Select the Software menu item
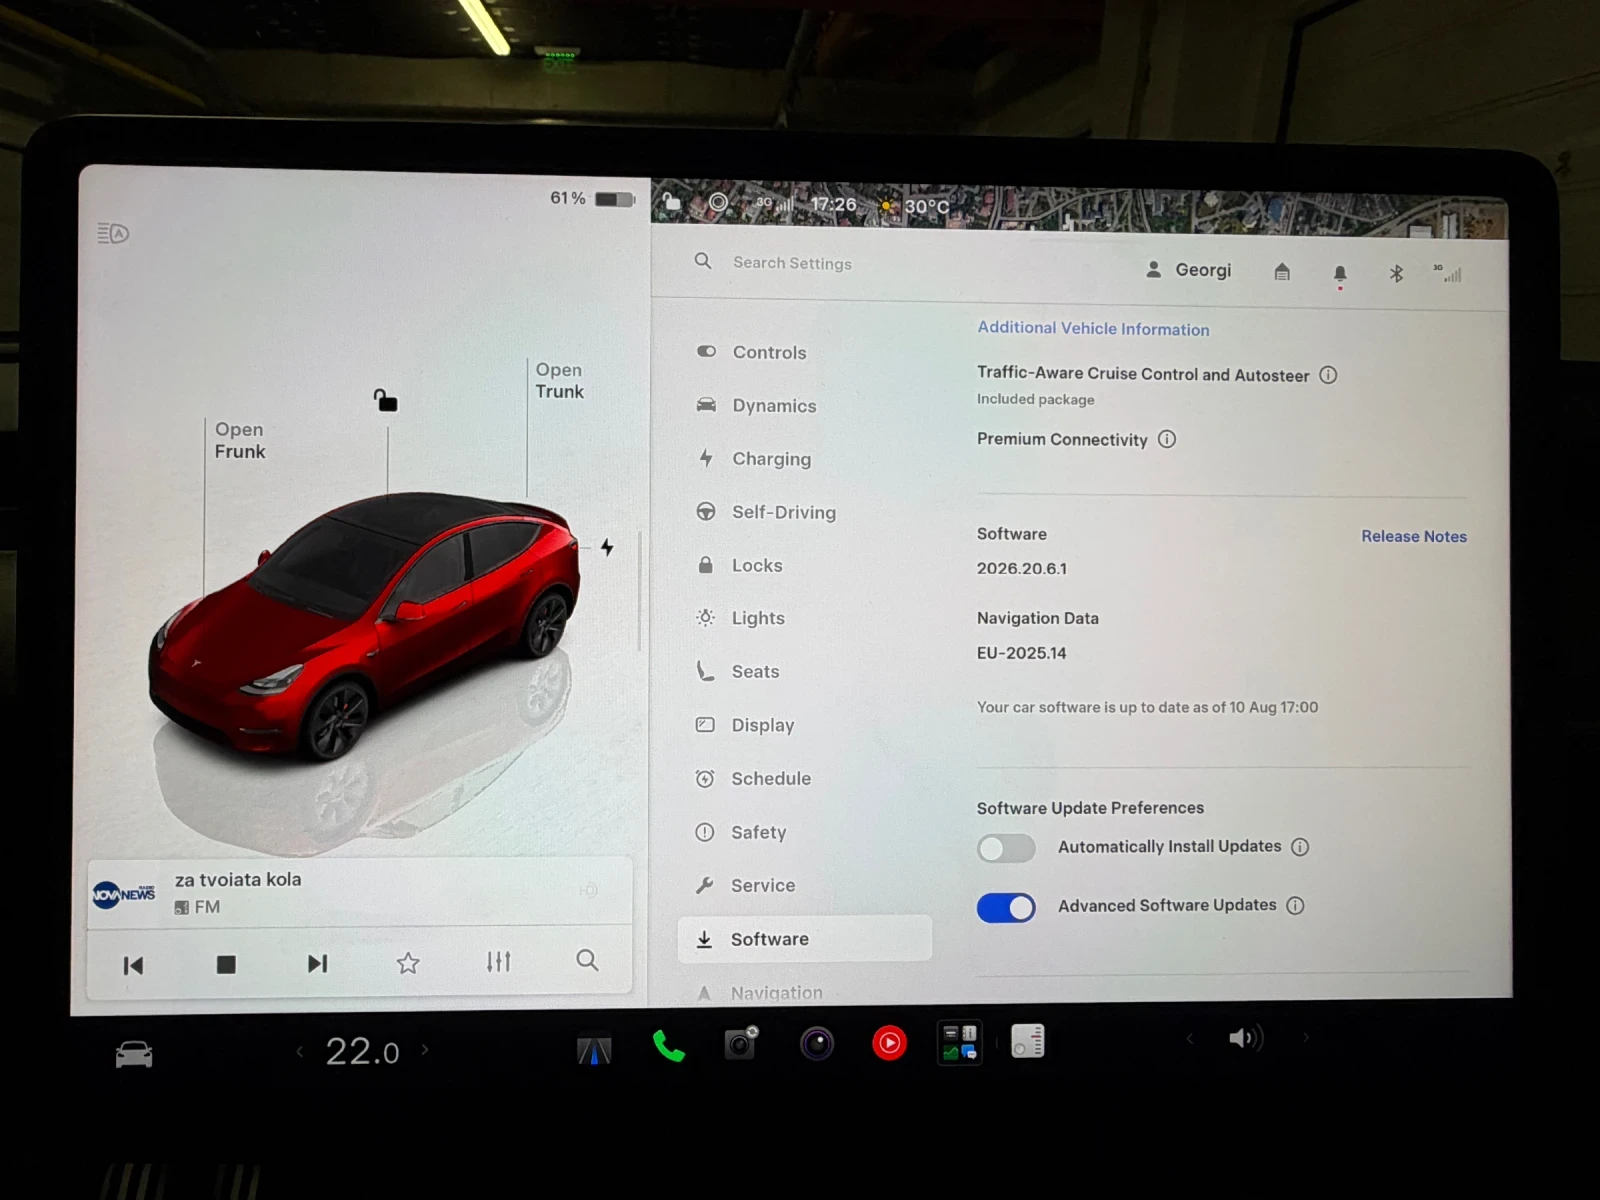Image resolution: width=1600 pixels, height=1200 pixels. tap(805, 939)
